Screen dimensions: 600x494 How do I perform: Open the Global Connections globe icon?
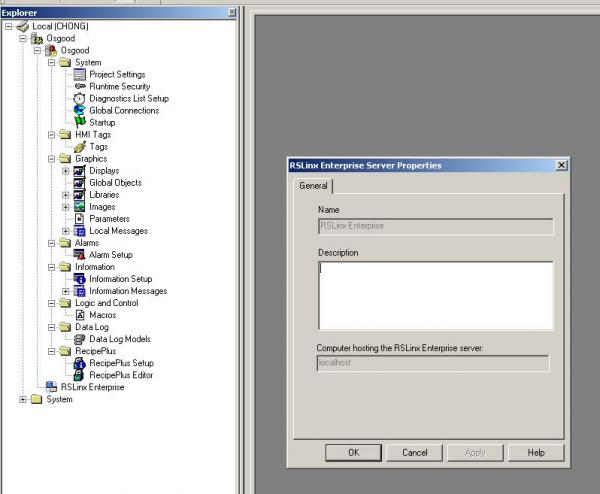click(80, 110)
